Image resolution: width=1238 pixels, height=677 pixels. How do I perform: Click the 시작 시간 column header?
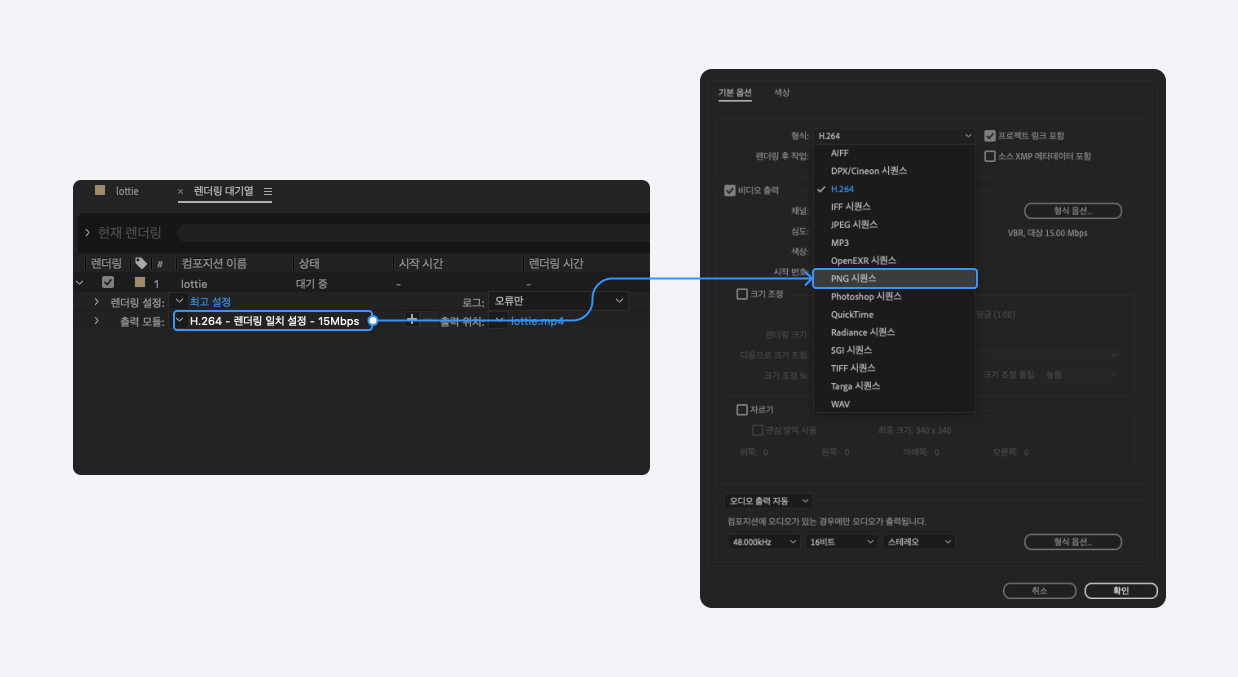pyautogui.click(x=421, y=263)
